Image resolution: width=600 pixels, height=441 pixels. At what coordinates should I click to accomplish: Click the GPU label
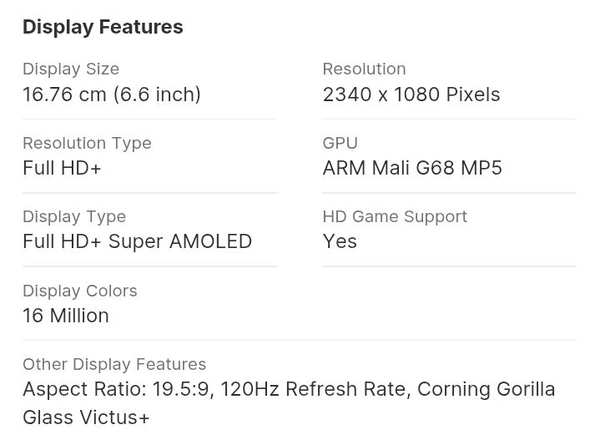[340, 143]
